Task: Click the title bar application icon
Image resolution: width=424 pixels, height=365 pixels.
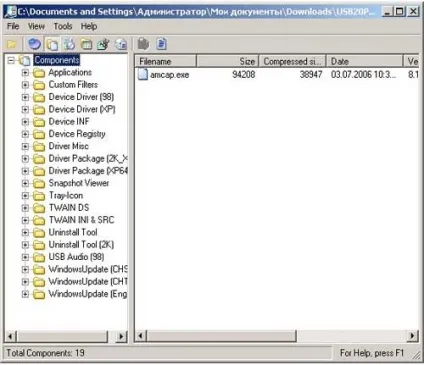Action: click(11, 12)
